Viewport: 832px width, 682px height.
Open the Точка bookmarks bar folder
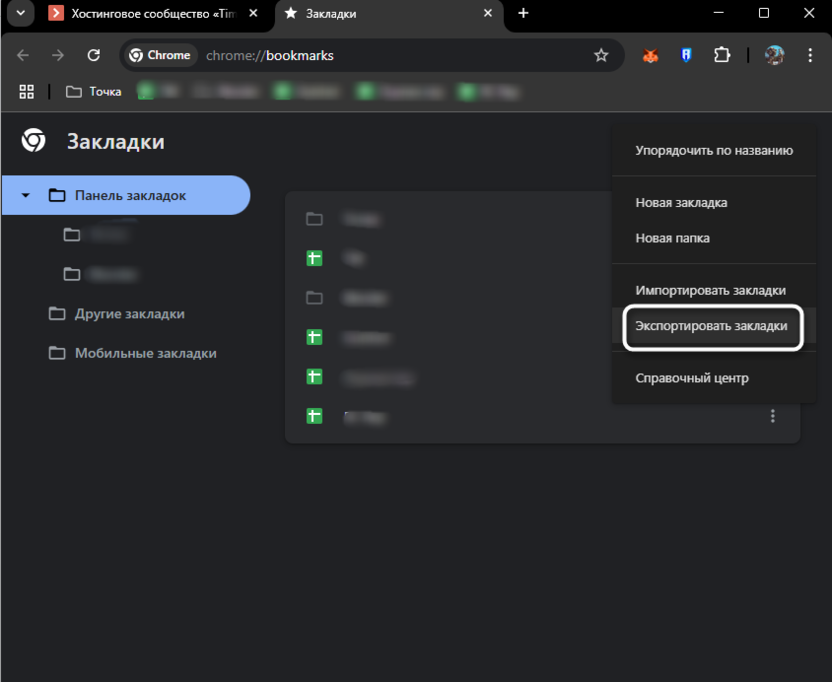coord(93,92)
